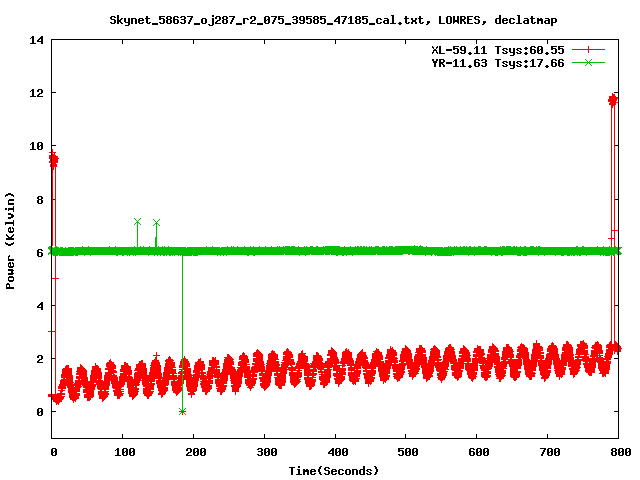Click the y-axis tick label 12
This screenshot has height=480, width=640.
click(x=36, y=93)
